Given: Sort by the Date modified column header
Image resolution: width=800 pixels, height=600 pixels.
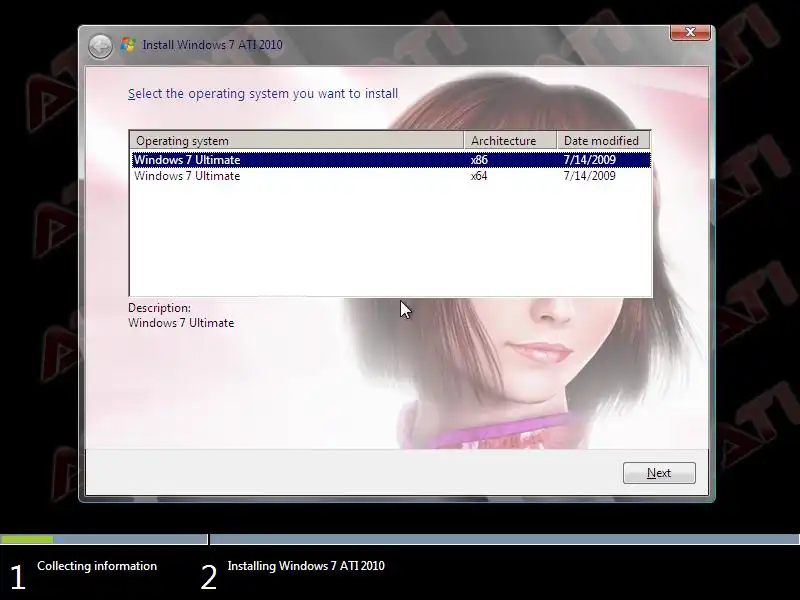Looking at the screenshot, I should 604,141.
